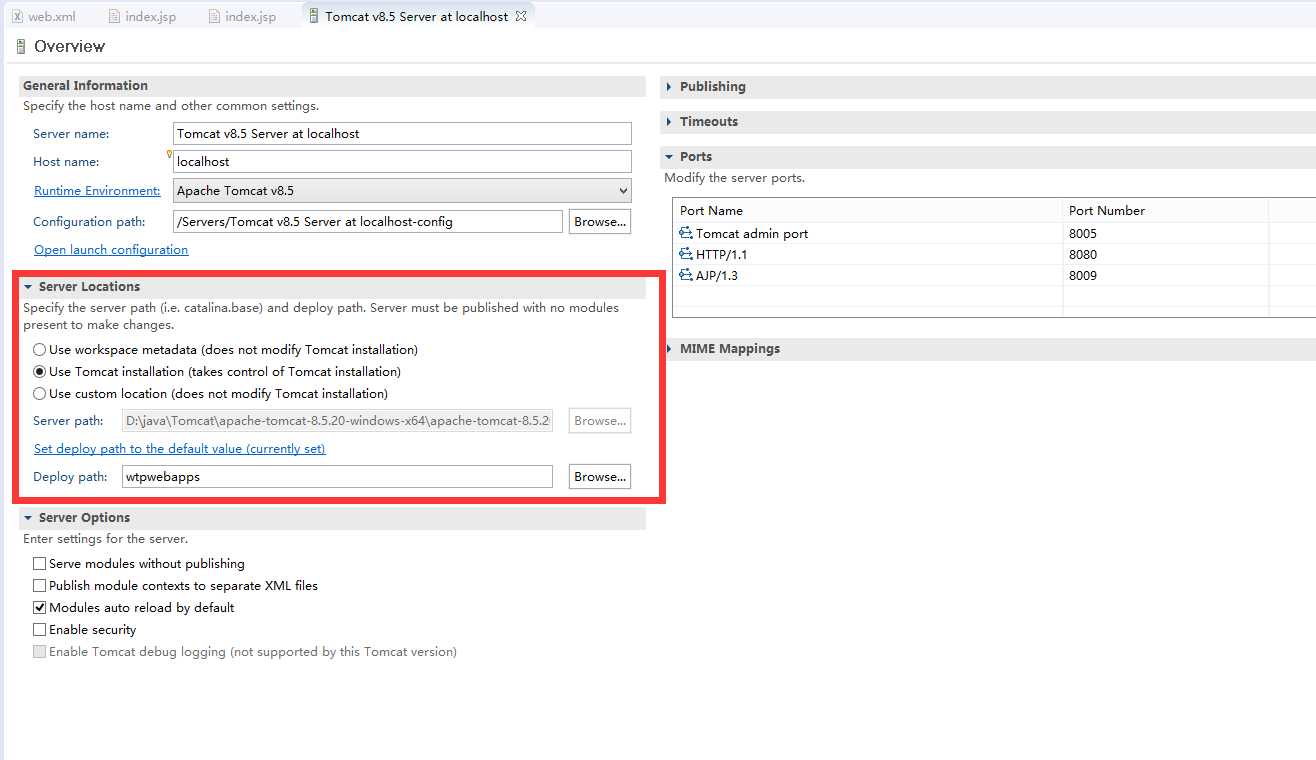Click port number 8005 cell
The height and width of the screenshot is (760, 1316).
click(x=1165, y=233)
